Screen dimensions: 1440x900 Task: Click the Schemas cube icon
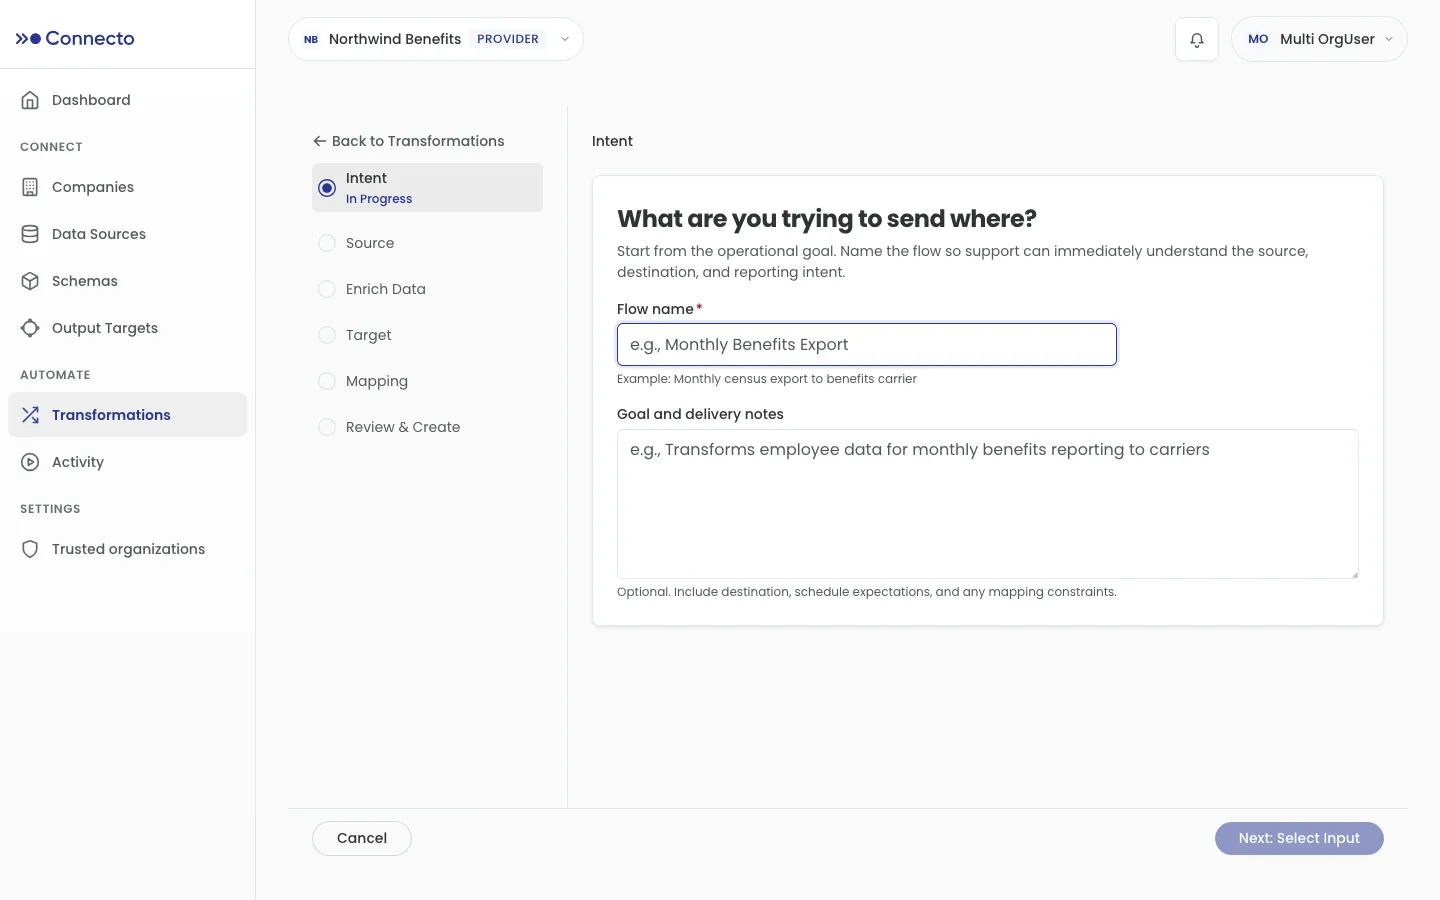[x=30, y=281]
